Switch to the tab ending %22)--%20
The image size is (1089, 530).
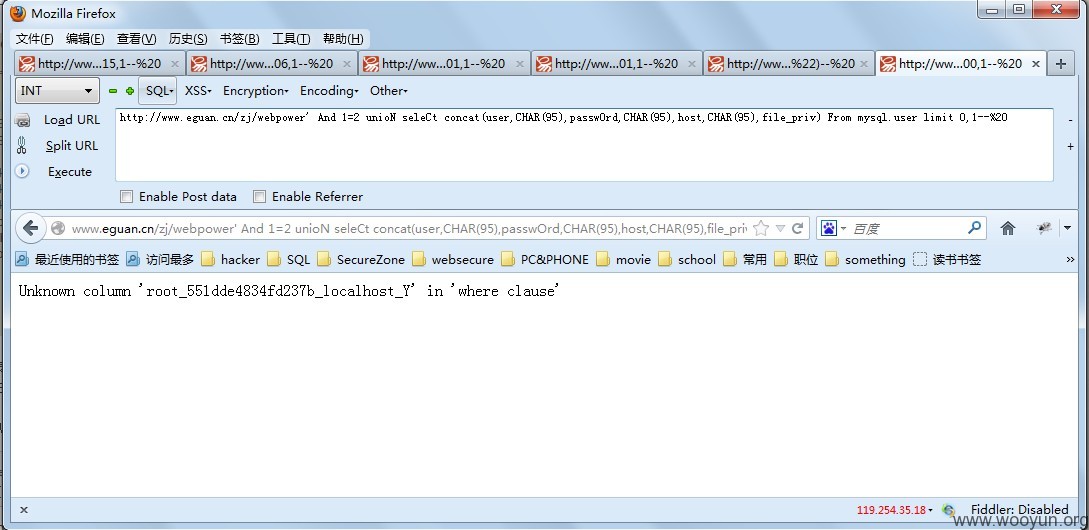[x=789, y=64]
